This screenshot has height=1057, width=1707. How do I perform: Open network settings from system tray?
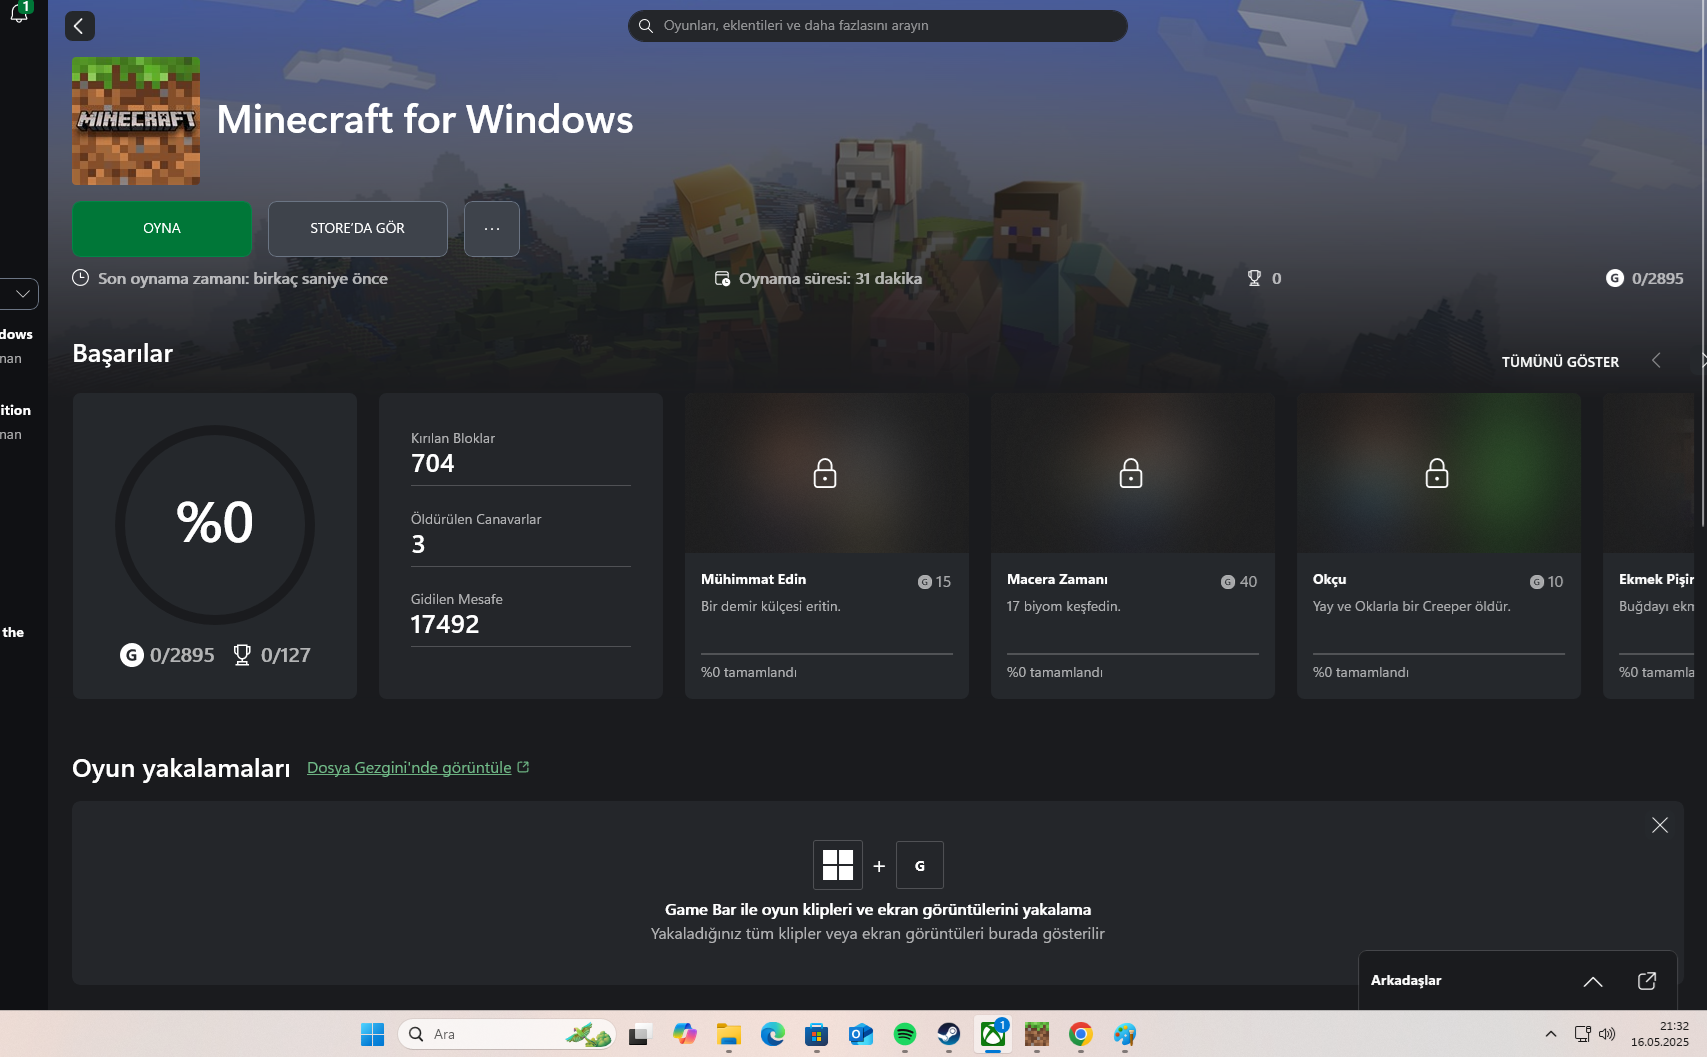pos(1582,1034)
